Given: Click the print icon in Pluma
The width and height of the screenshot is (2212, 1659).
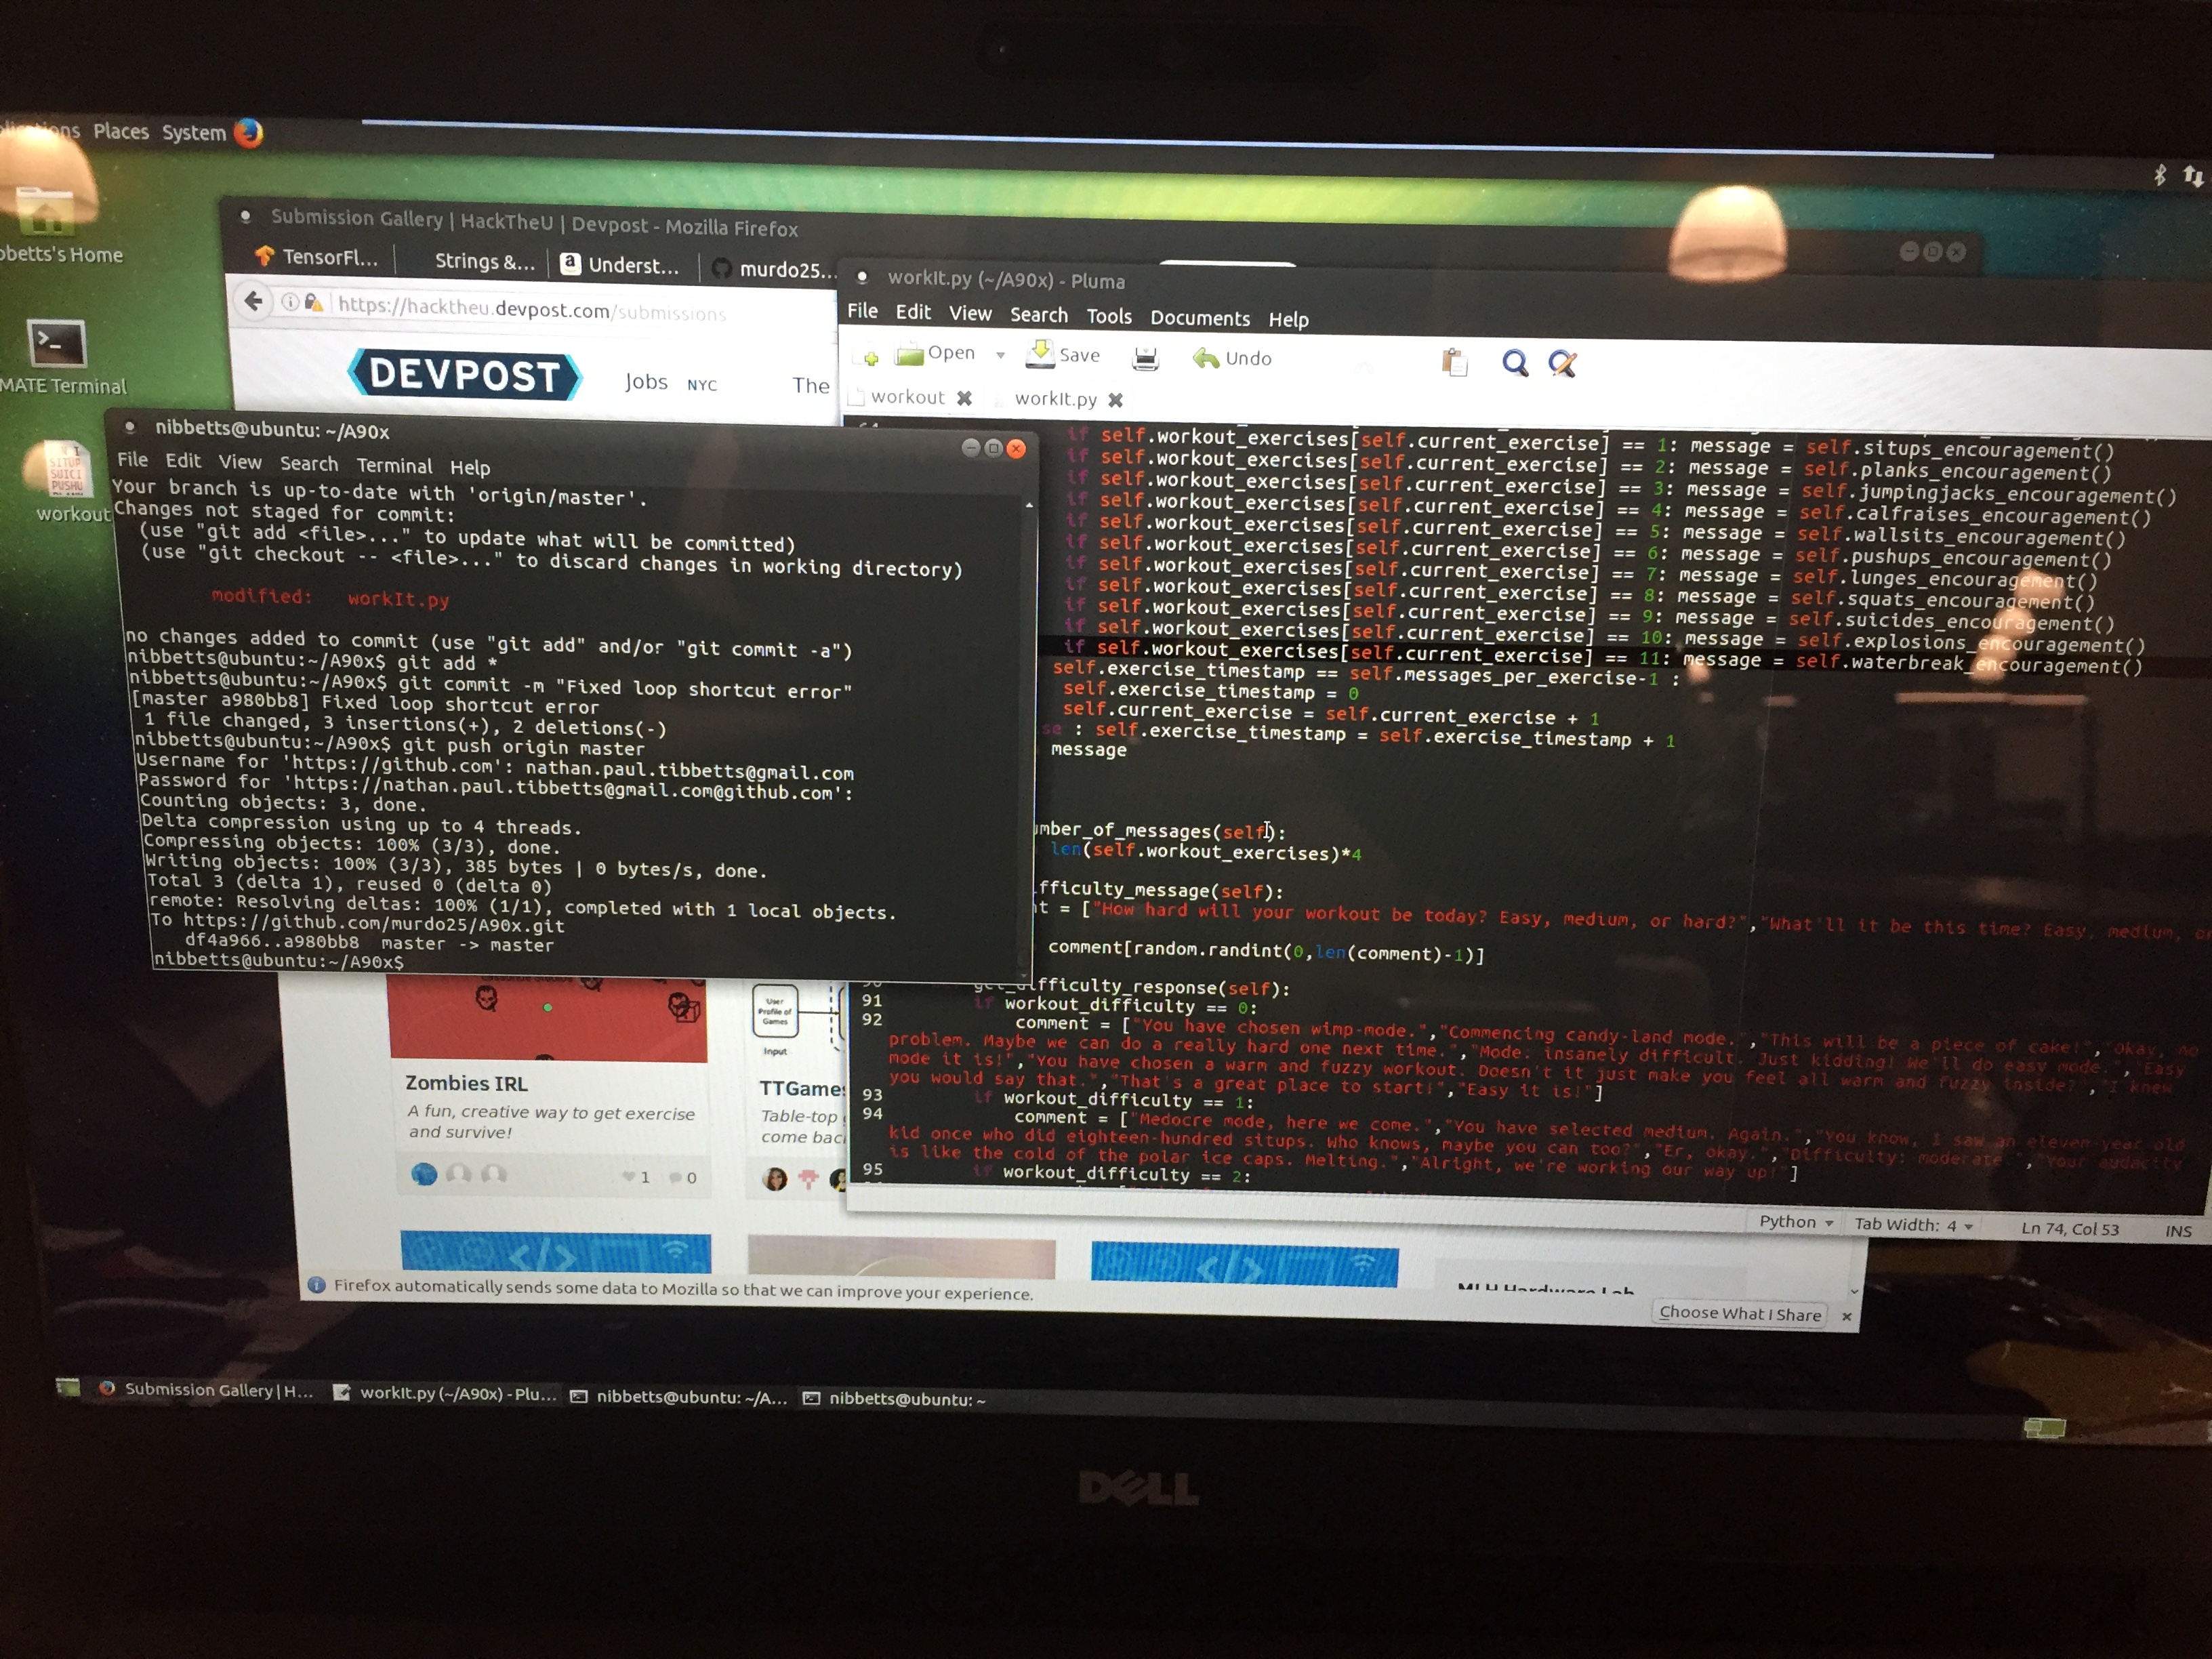Looking at the screenshot, I should click(x=1145, y=358).
